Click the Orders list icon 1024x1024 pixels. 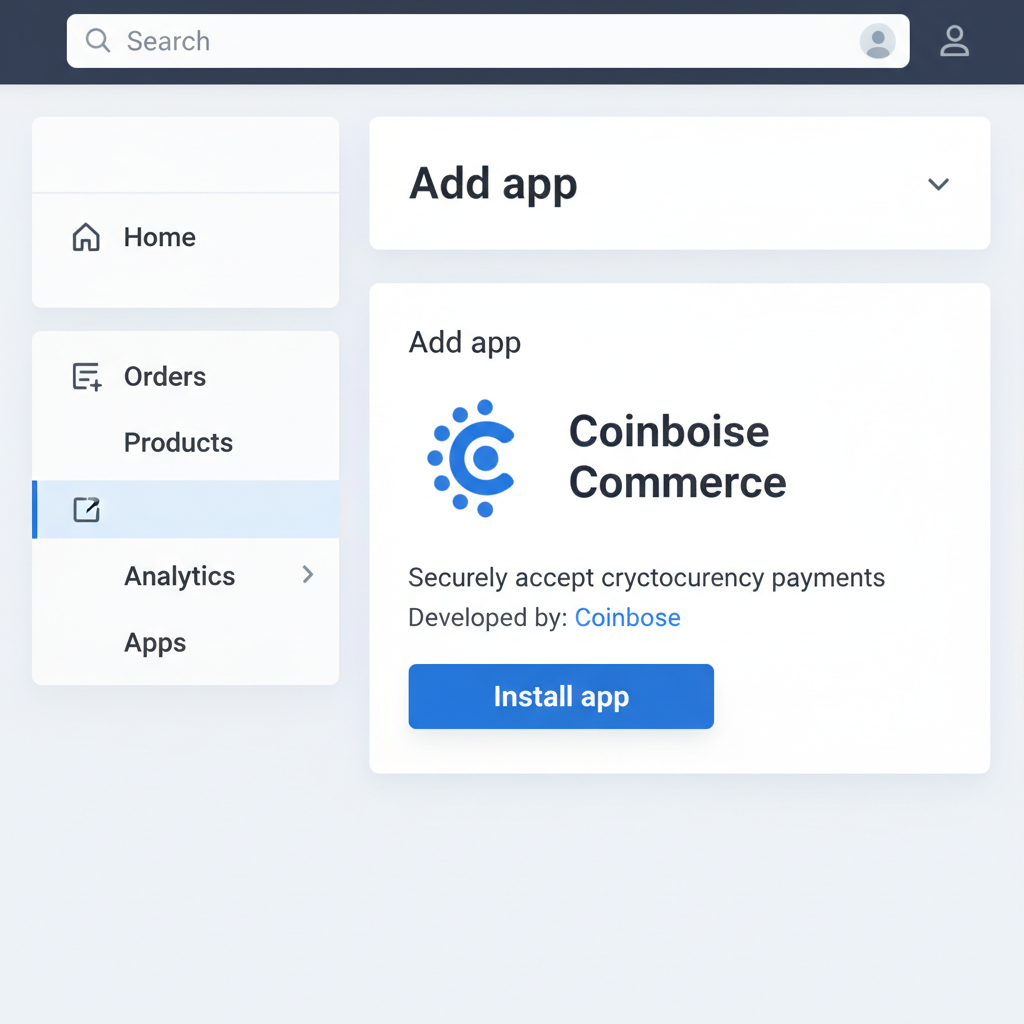click(x=86, y=376)
